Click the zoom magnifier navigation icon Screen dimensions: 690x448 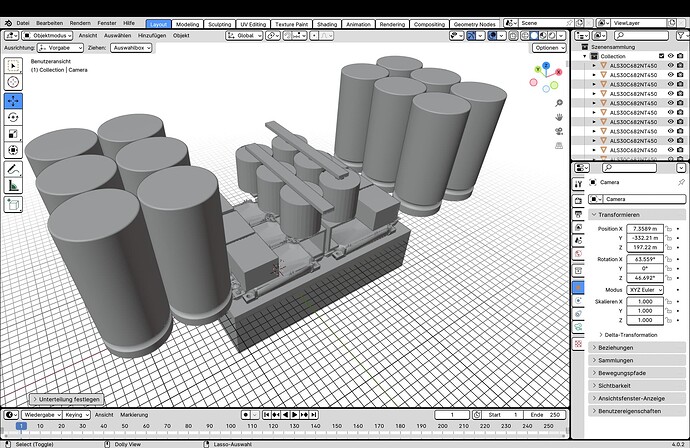tap(559, 103)
